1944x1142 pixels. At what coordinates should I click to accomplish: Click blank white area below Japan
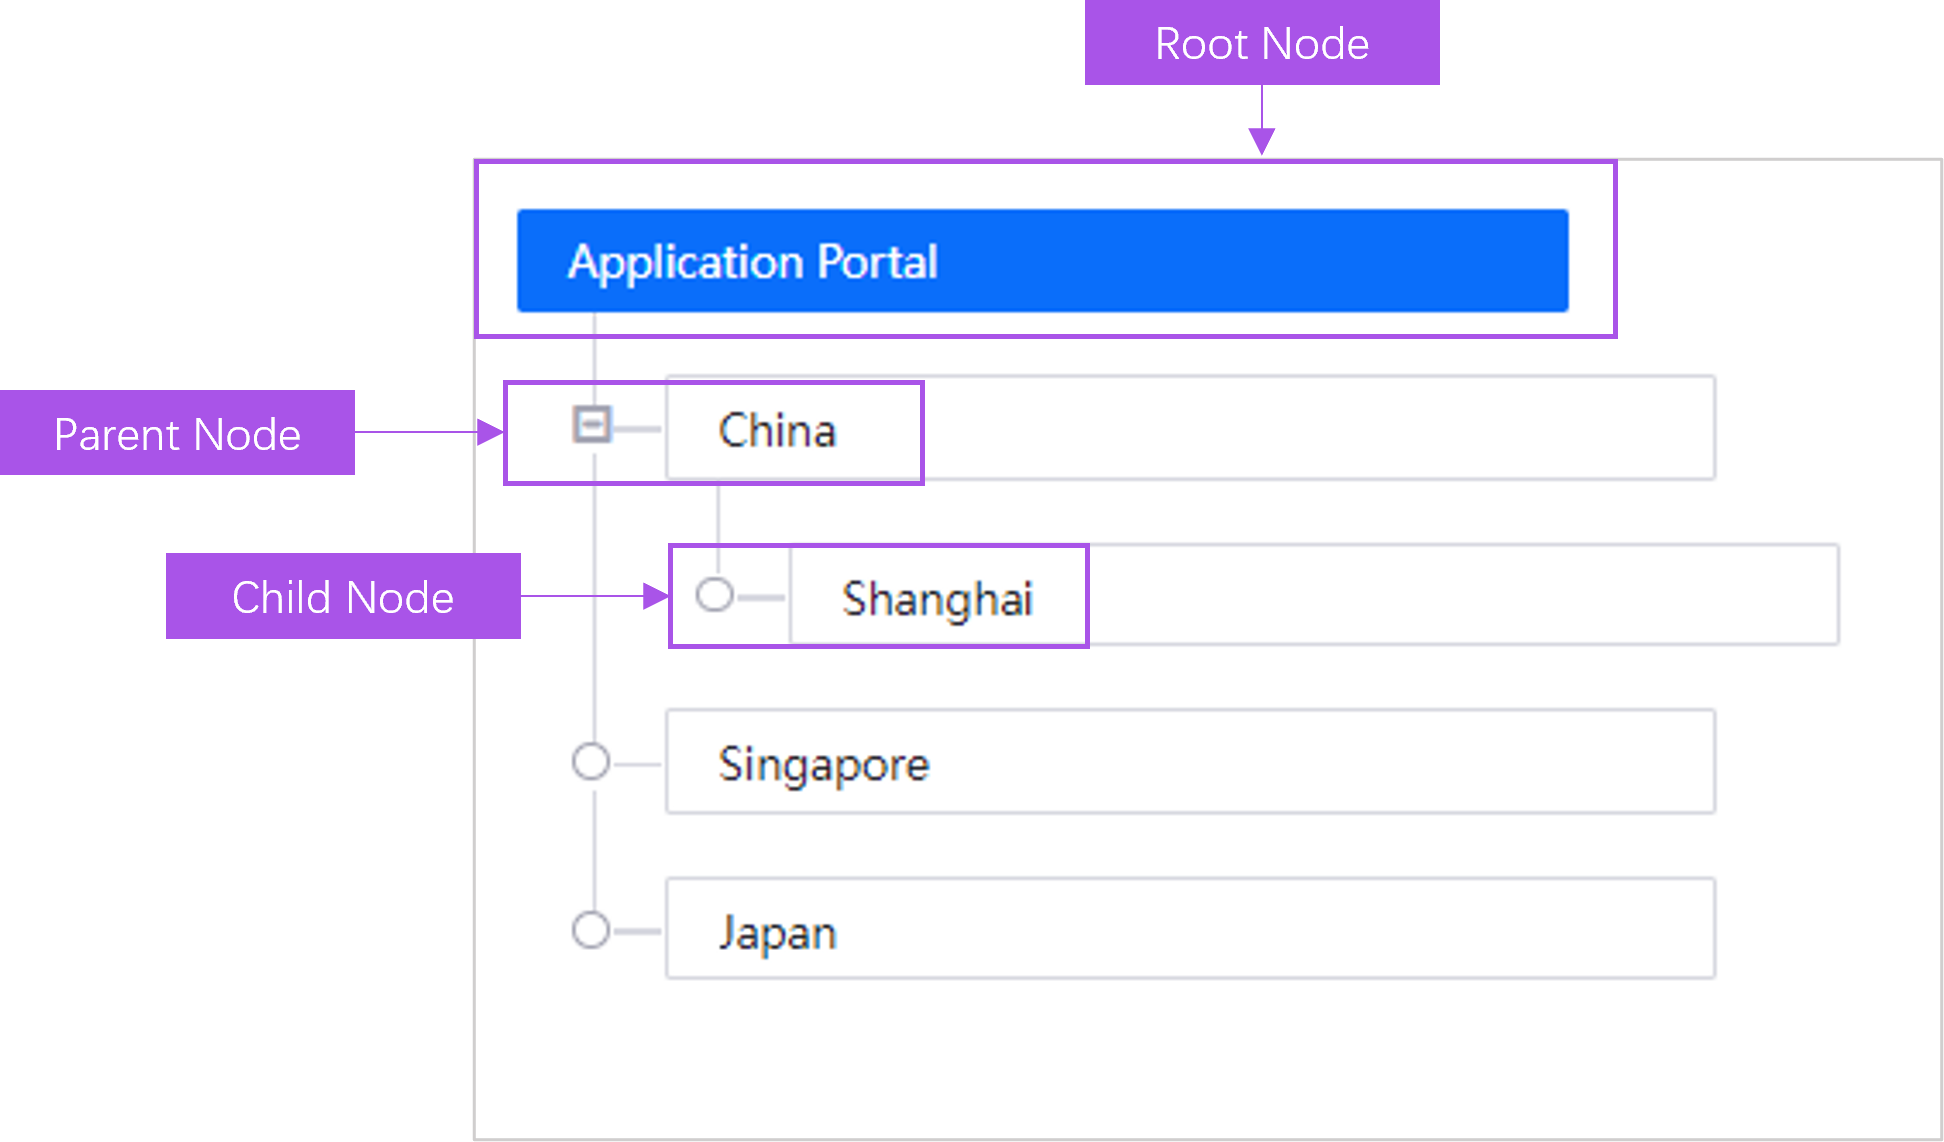pyautogui.click(x=1100, y=1060)
